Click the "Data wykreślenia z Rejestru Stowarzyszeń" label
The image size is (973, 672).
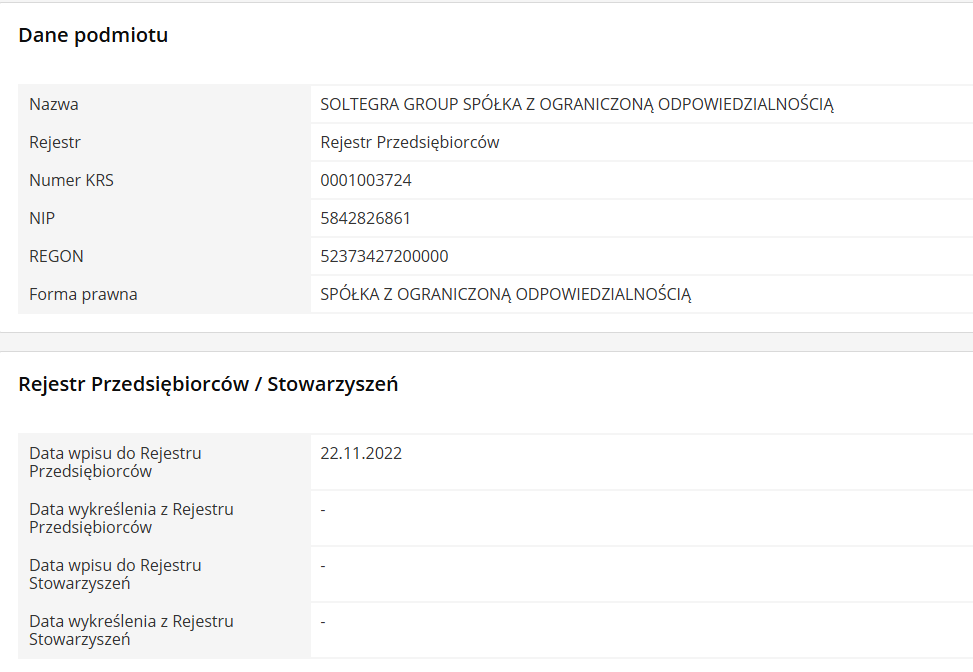131,630
